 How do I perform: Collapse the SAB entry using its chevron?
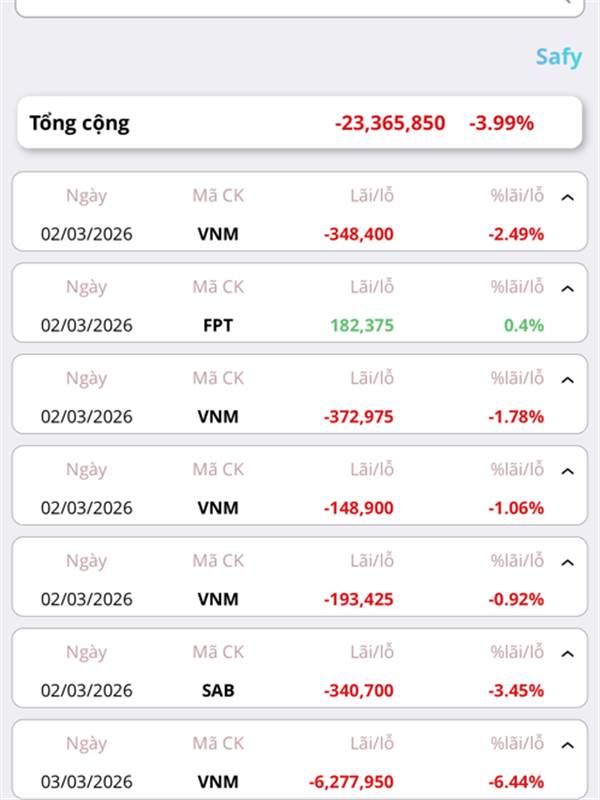click(x=568, y=654)
